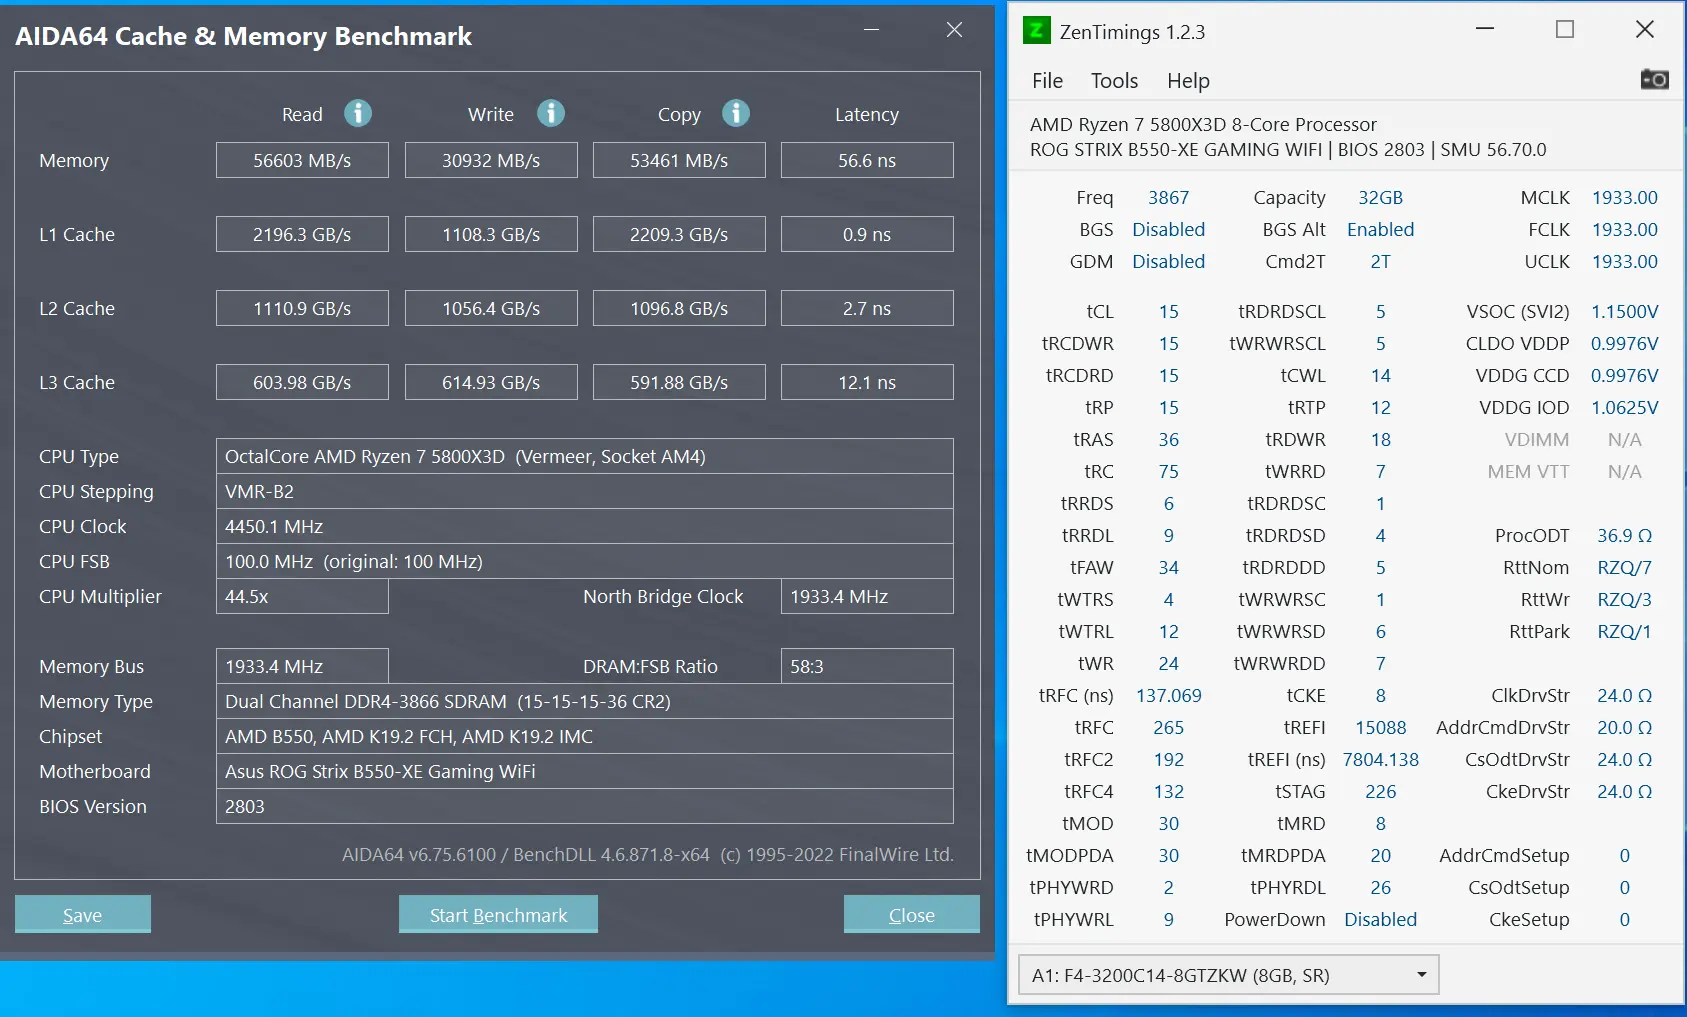
Task: Select the Memory Read value 56603 MB/s
Action: click(x=302, y=160)
